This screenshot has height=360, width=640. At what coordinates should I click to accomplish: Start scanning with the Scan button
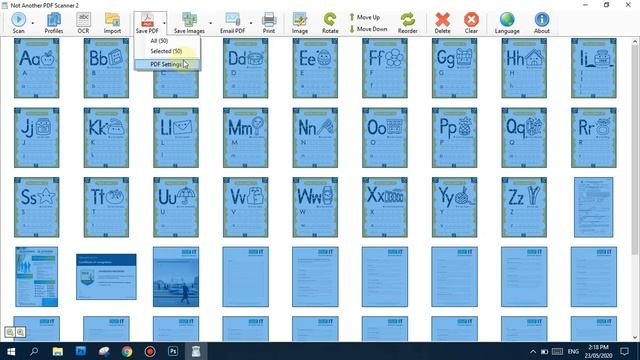pos(18,23)
